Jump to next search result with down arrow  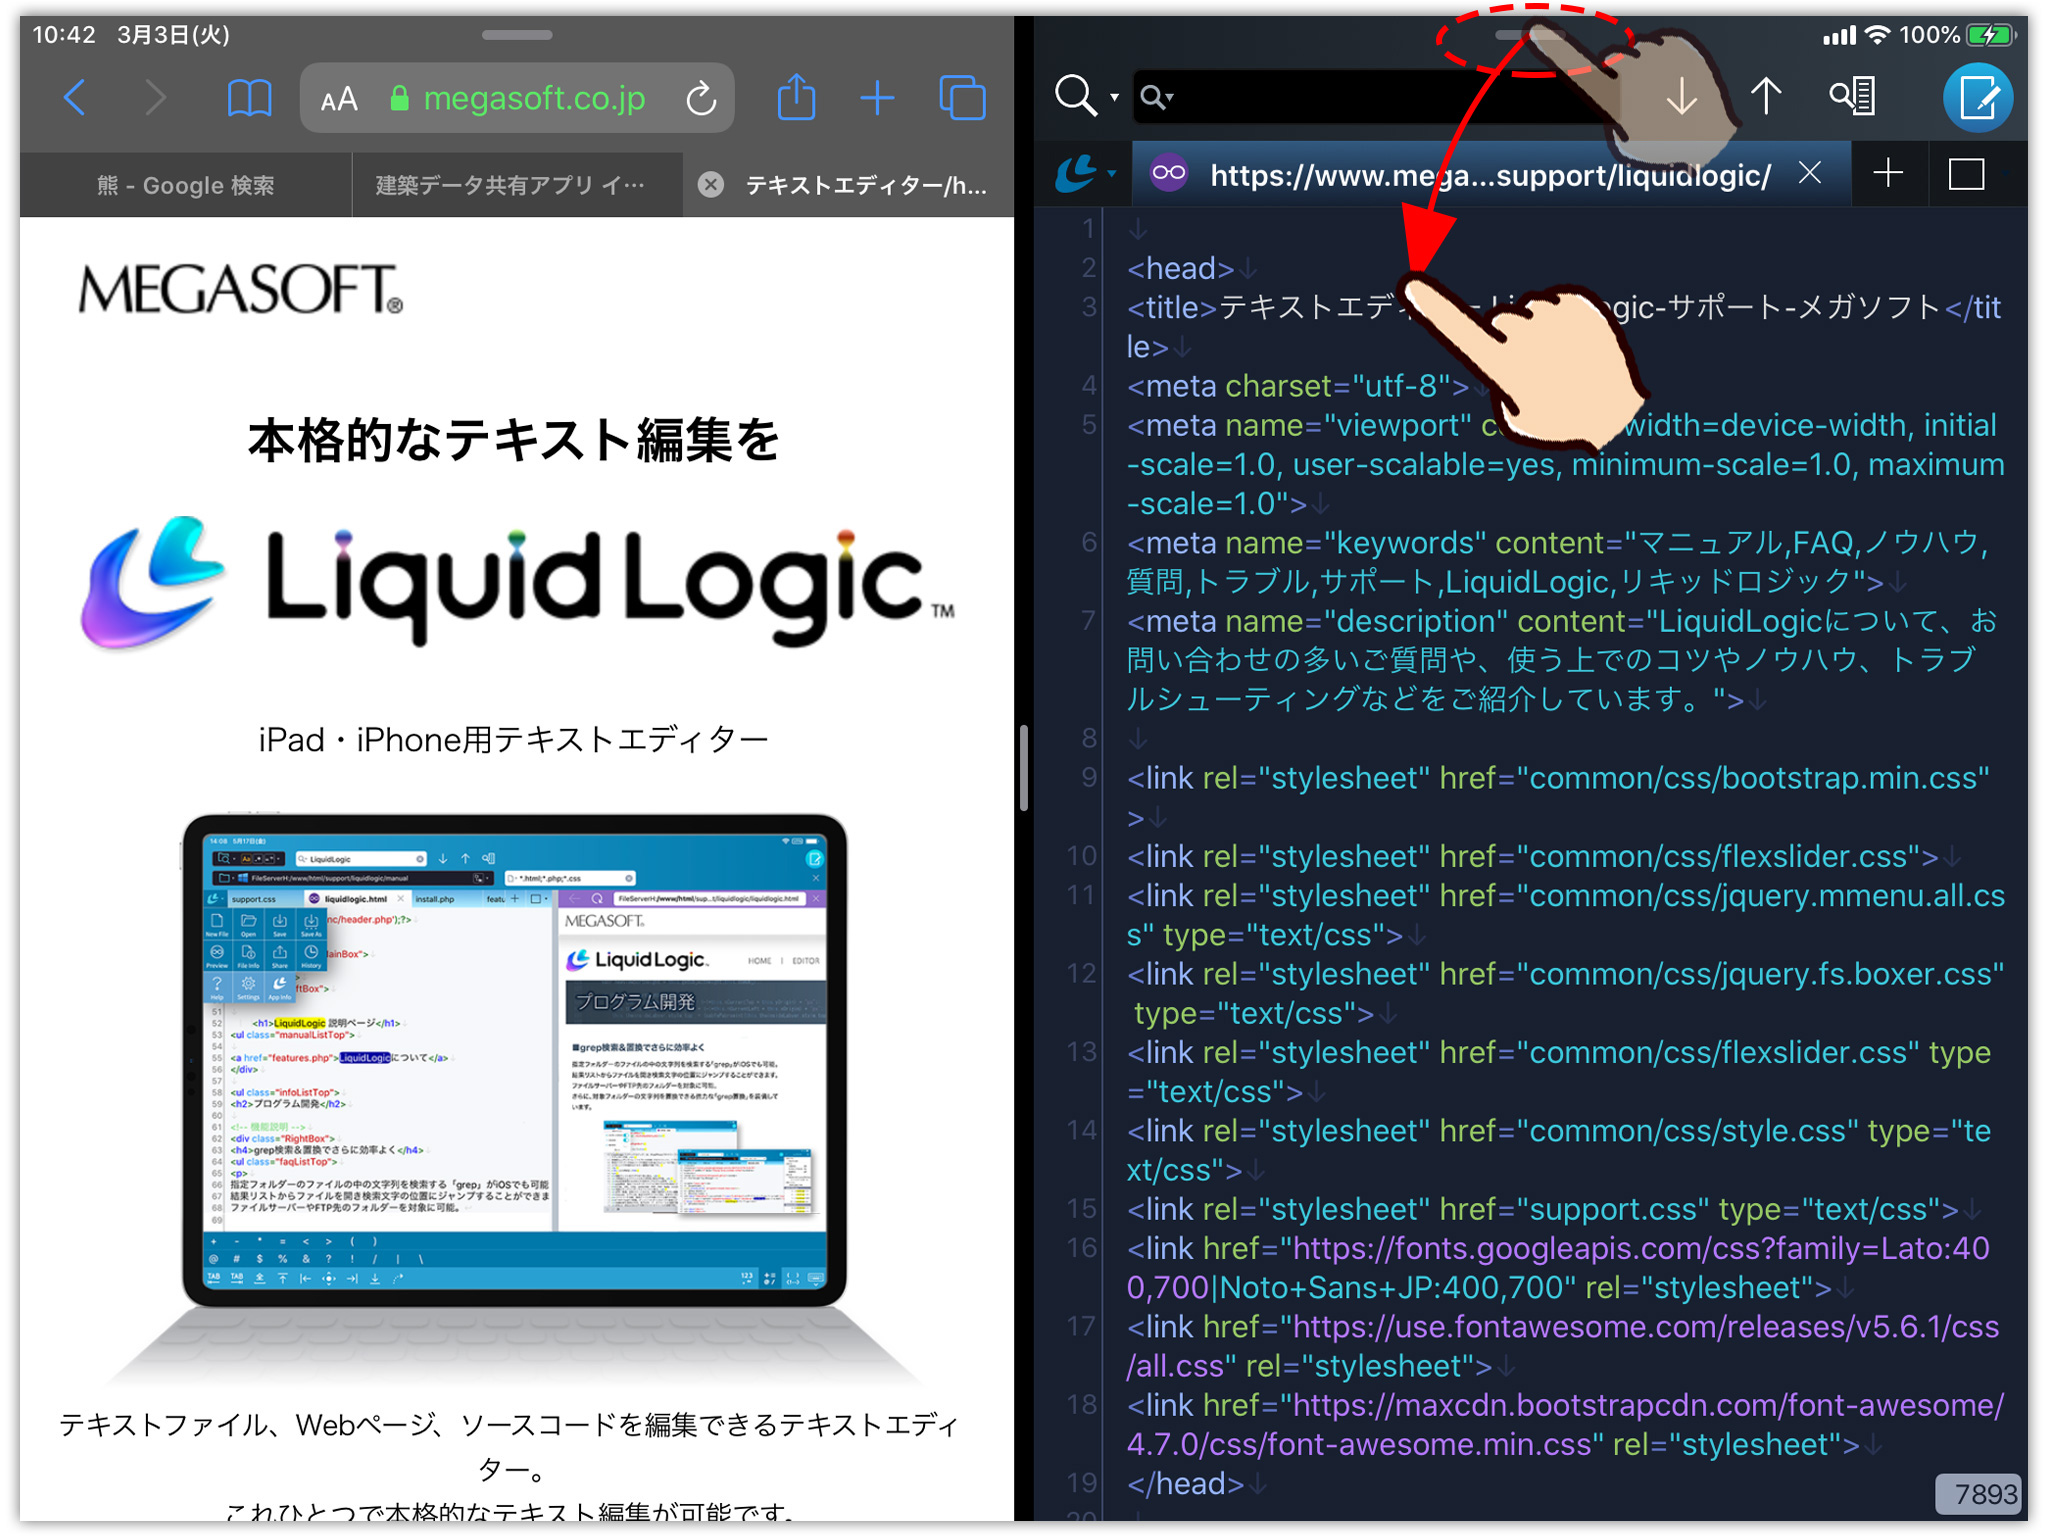pyautogui.click(x=1683, y=97)
